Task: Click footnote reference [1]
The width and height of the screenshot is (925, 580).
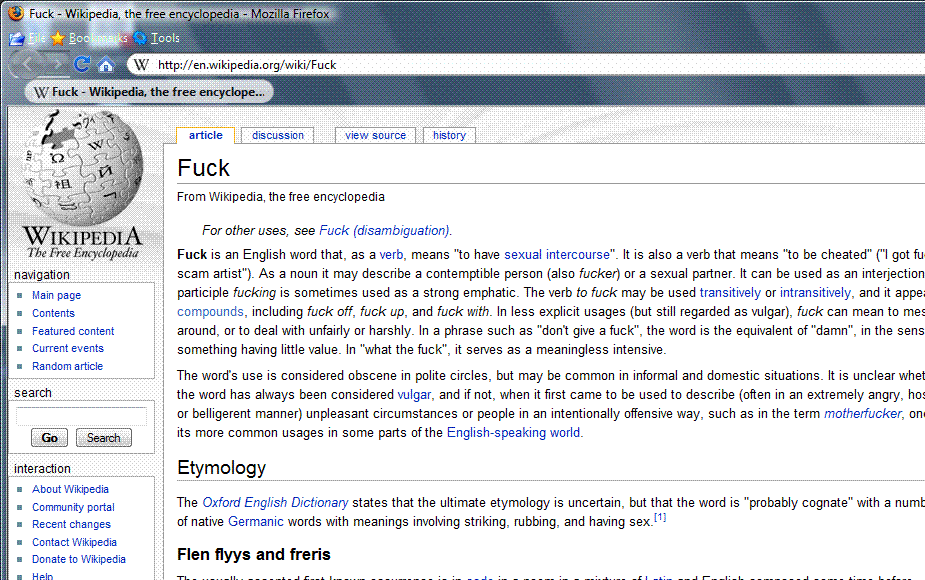Action: click(660, 517)
